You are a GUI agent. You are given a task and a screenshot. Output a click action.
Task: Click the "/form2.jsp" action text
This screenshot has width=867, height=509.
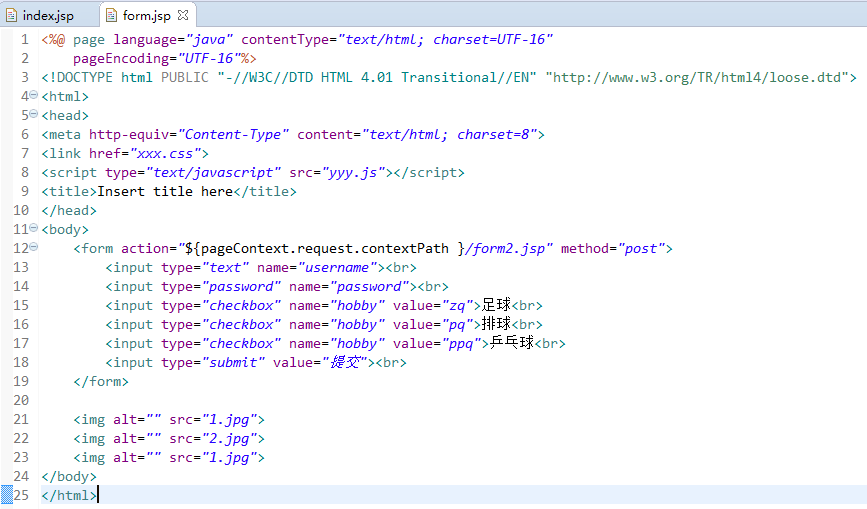pyautogui.click(x=505, y=249)
